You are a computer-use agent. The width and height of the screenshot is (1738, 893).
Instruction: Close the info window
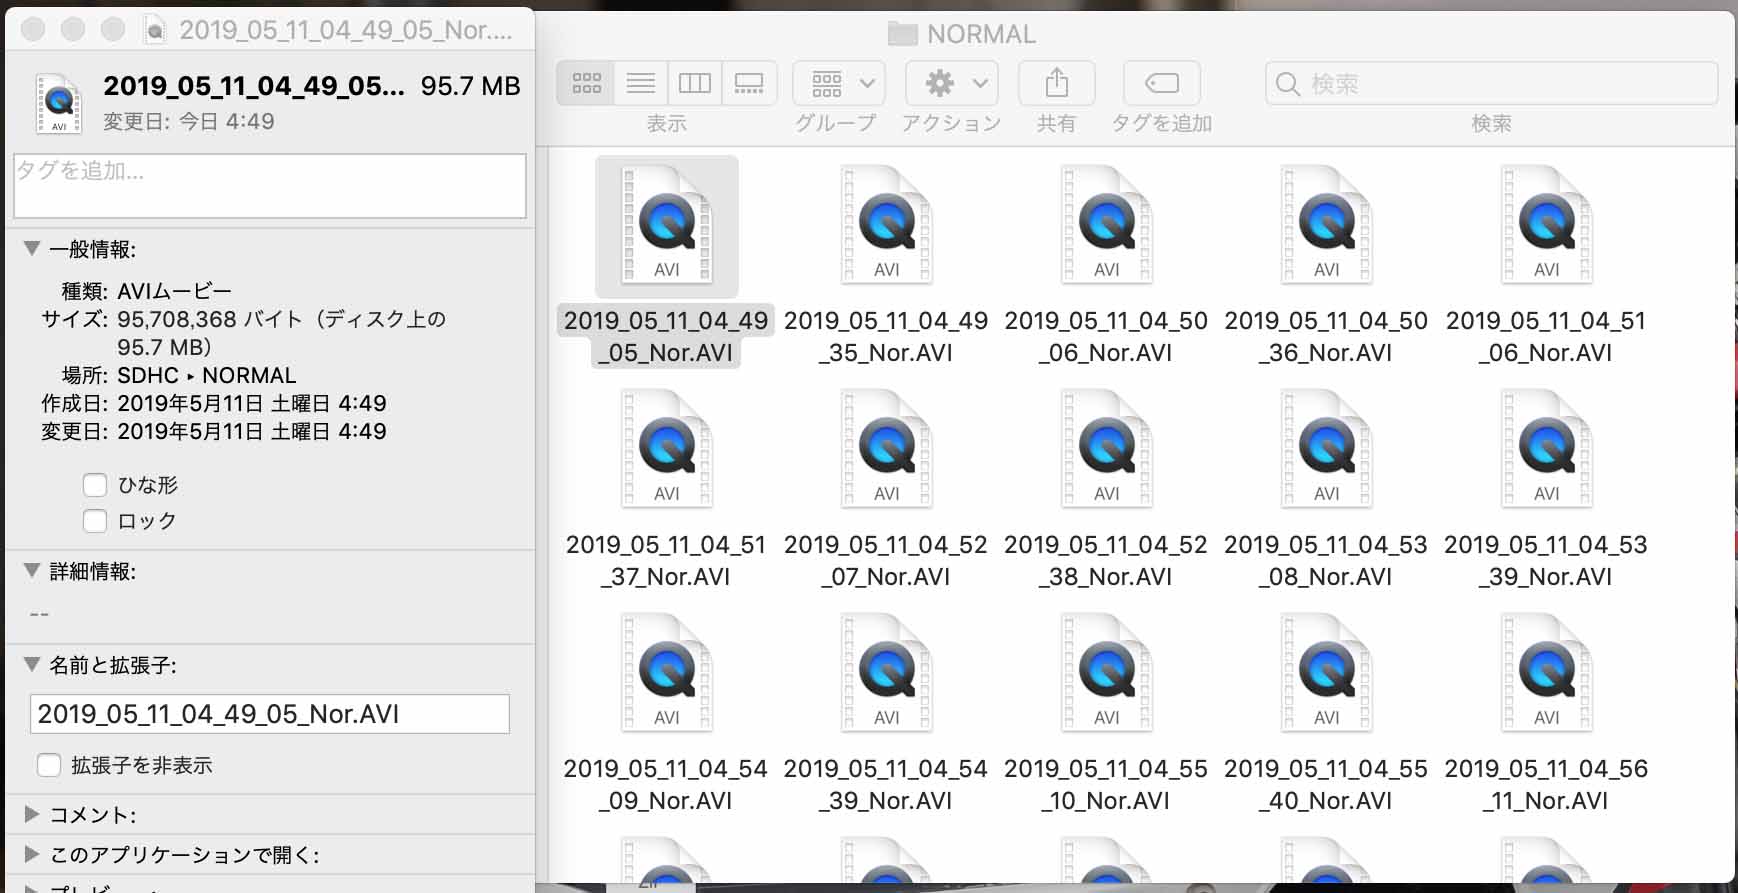[33, 30]
